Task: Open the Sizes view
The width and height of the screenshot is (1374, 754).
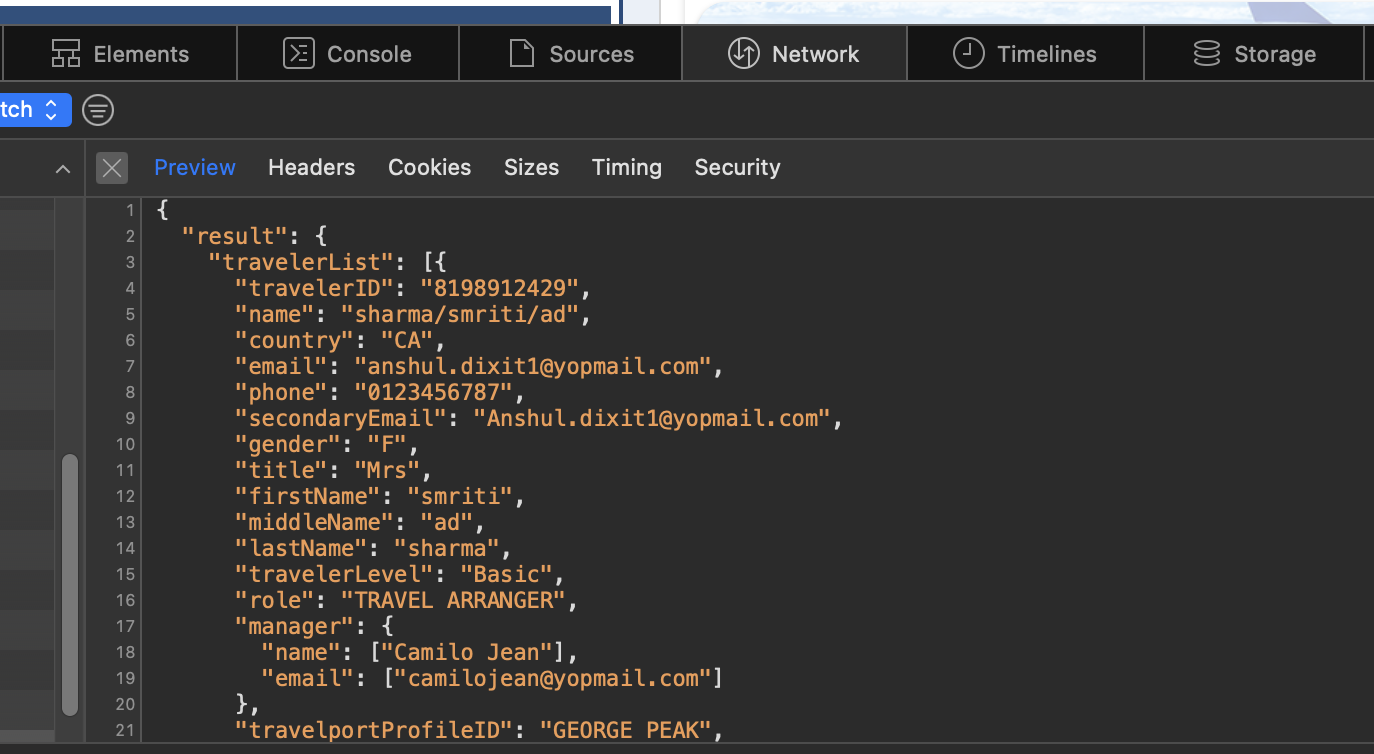Action: point(531,168)
